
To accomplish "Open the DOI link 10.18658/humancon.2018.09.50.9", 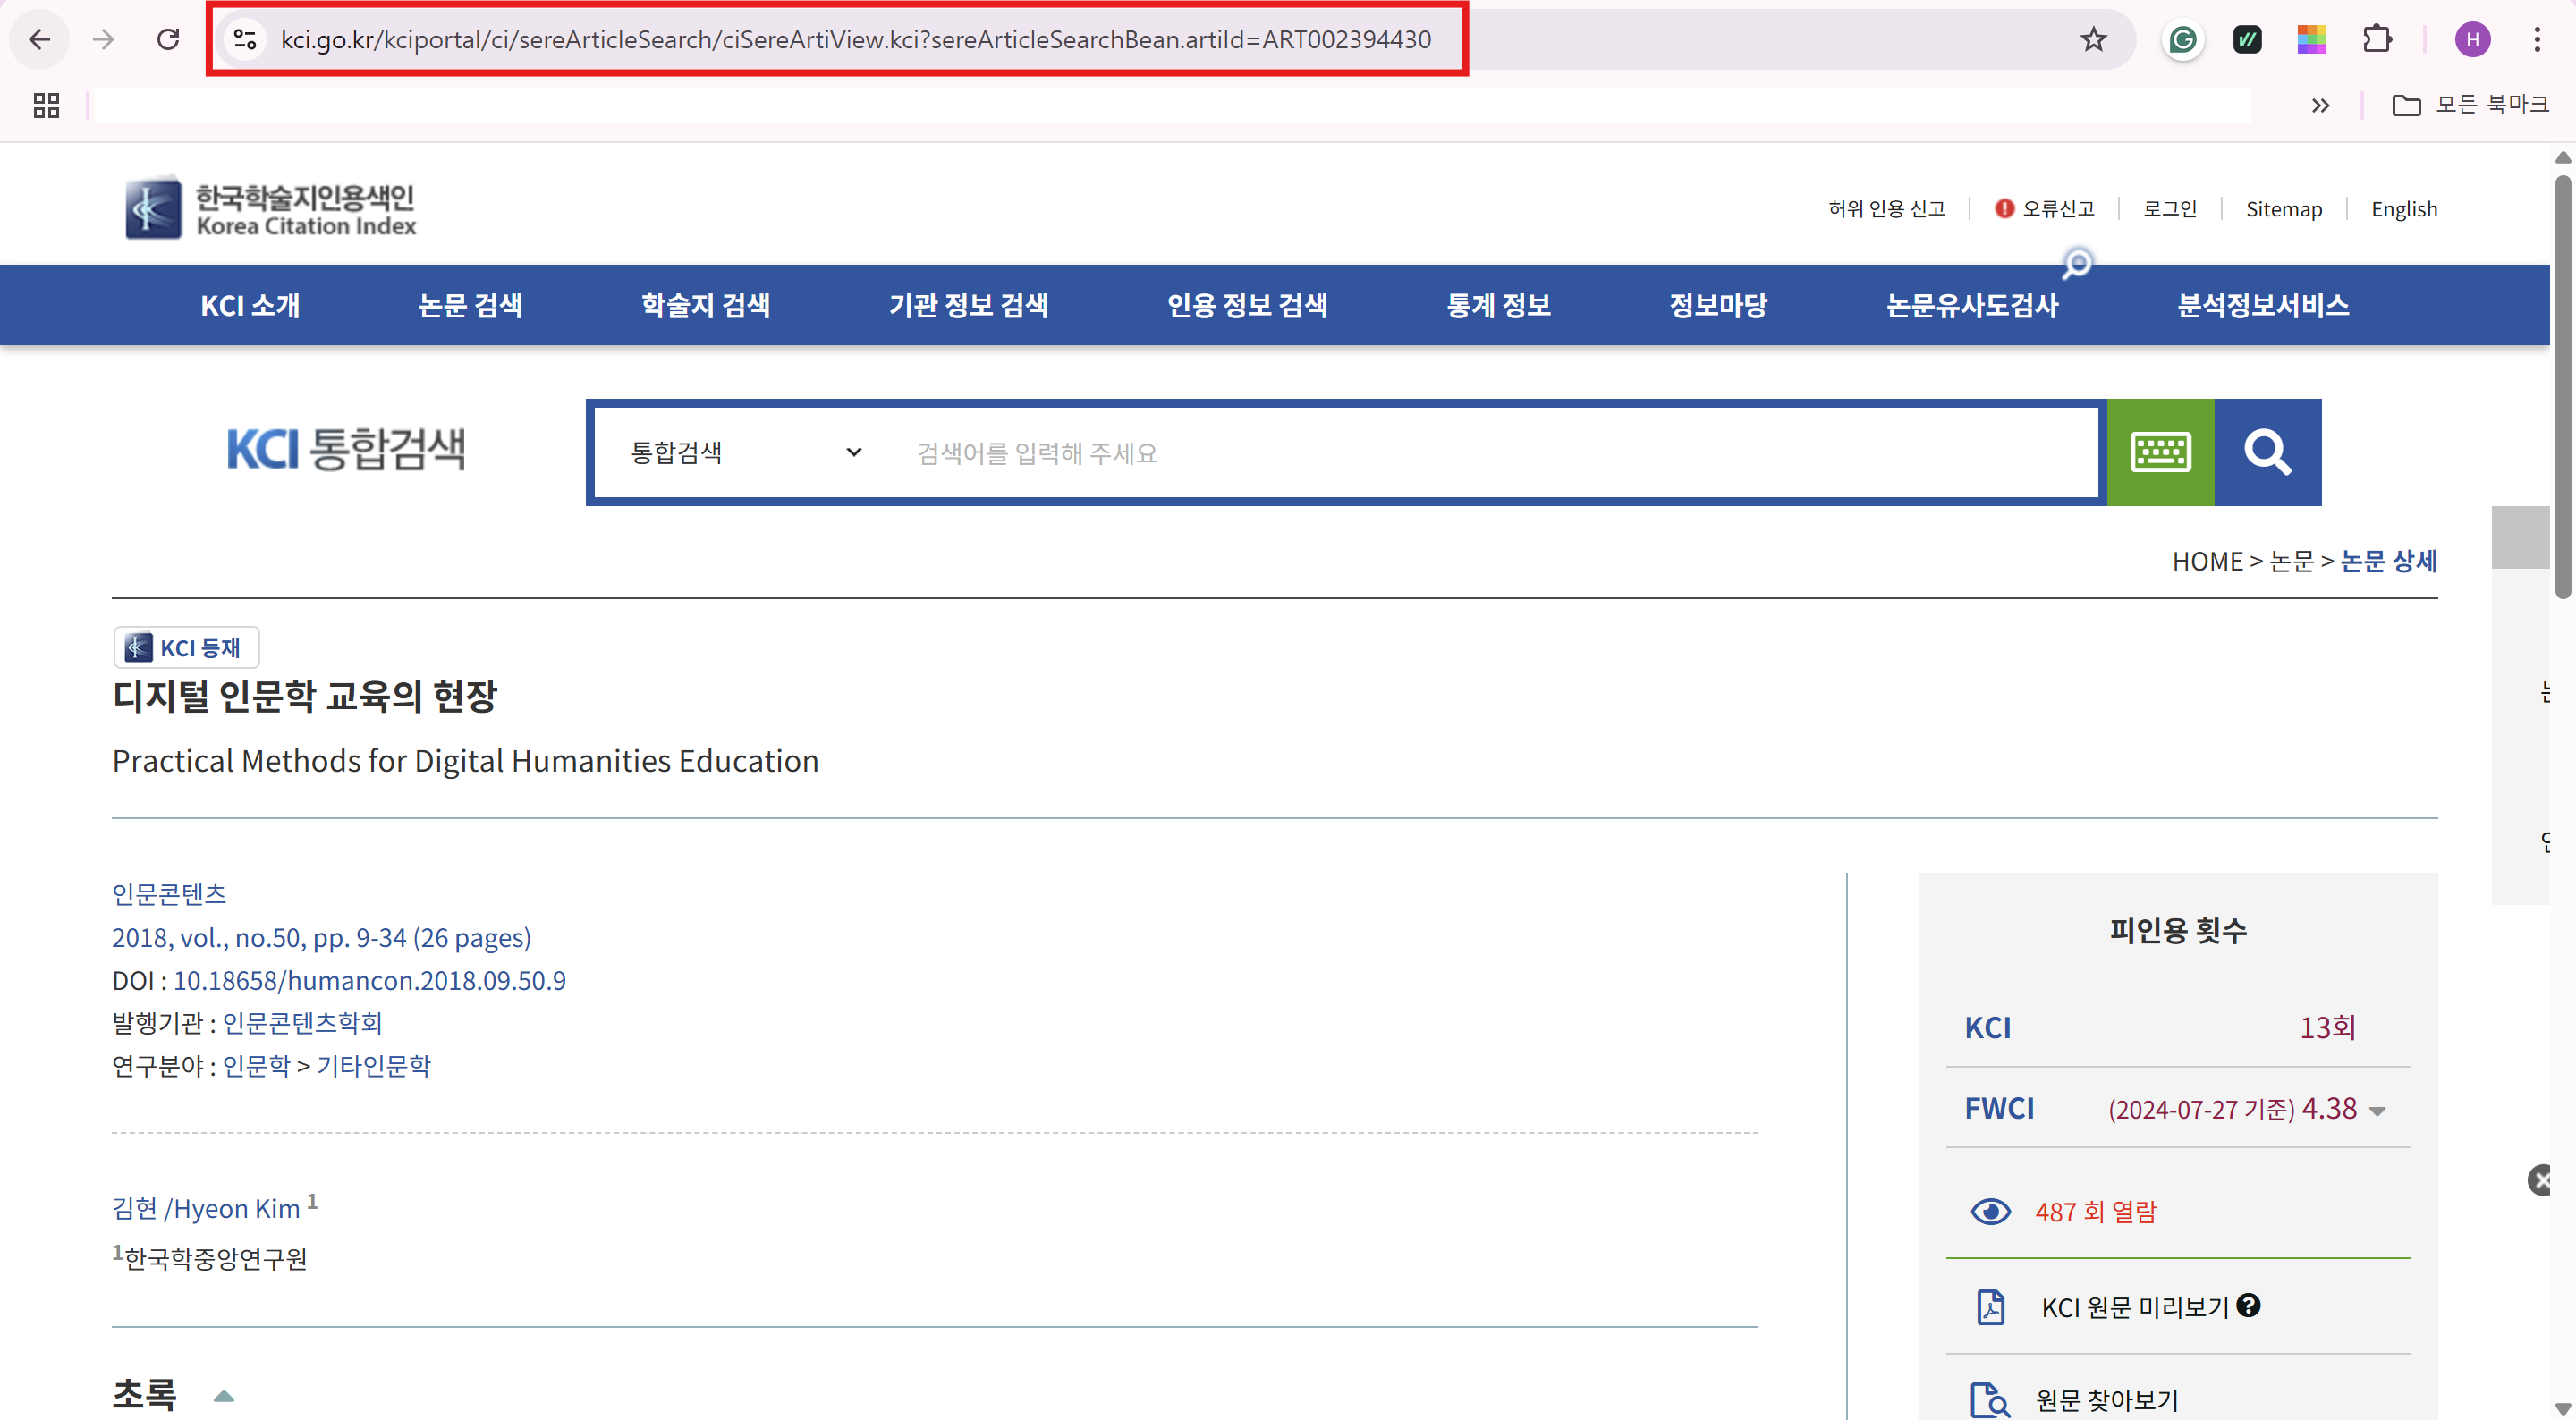I will [369, 980].
